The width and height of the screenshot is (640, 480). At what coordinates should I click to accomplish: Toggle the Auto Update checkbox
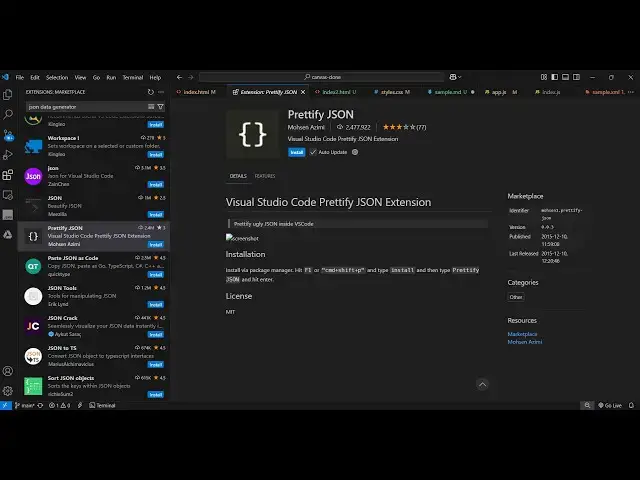313,152
